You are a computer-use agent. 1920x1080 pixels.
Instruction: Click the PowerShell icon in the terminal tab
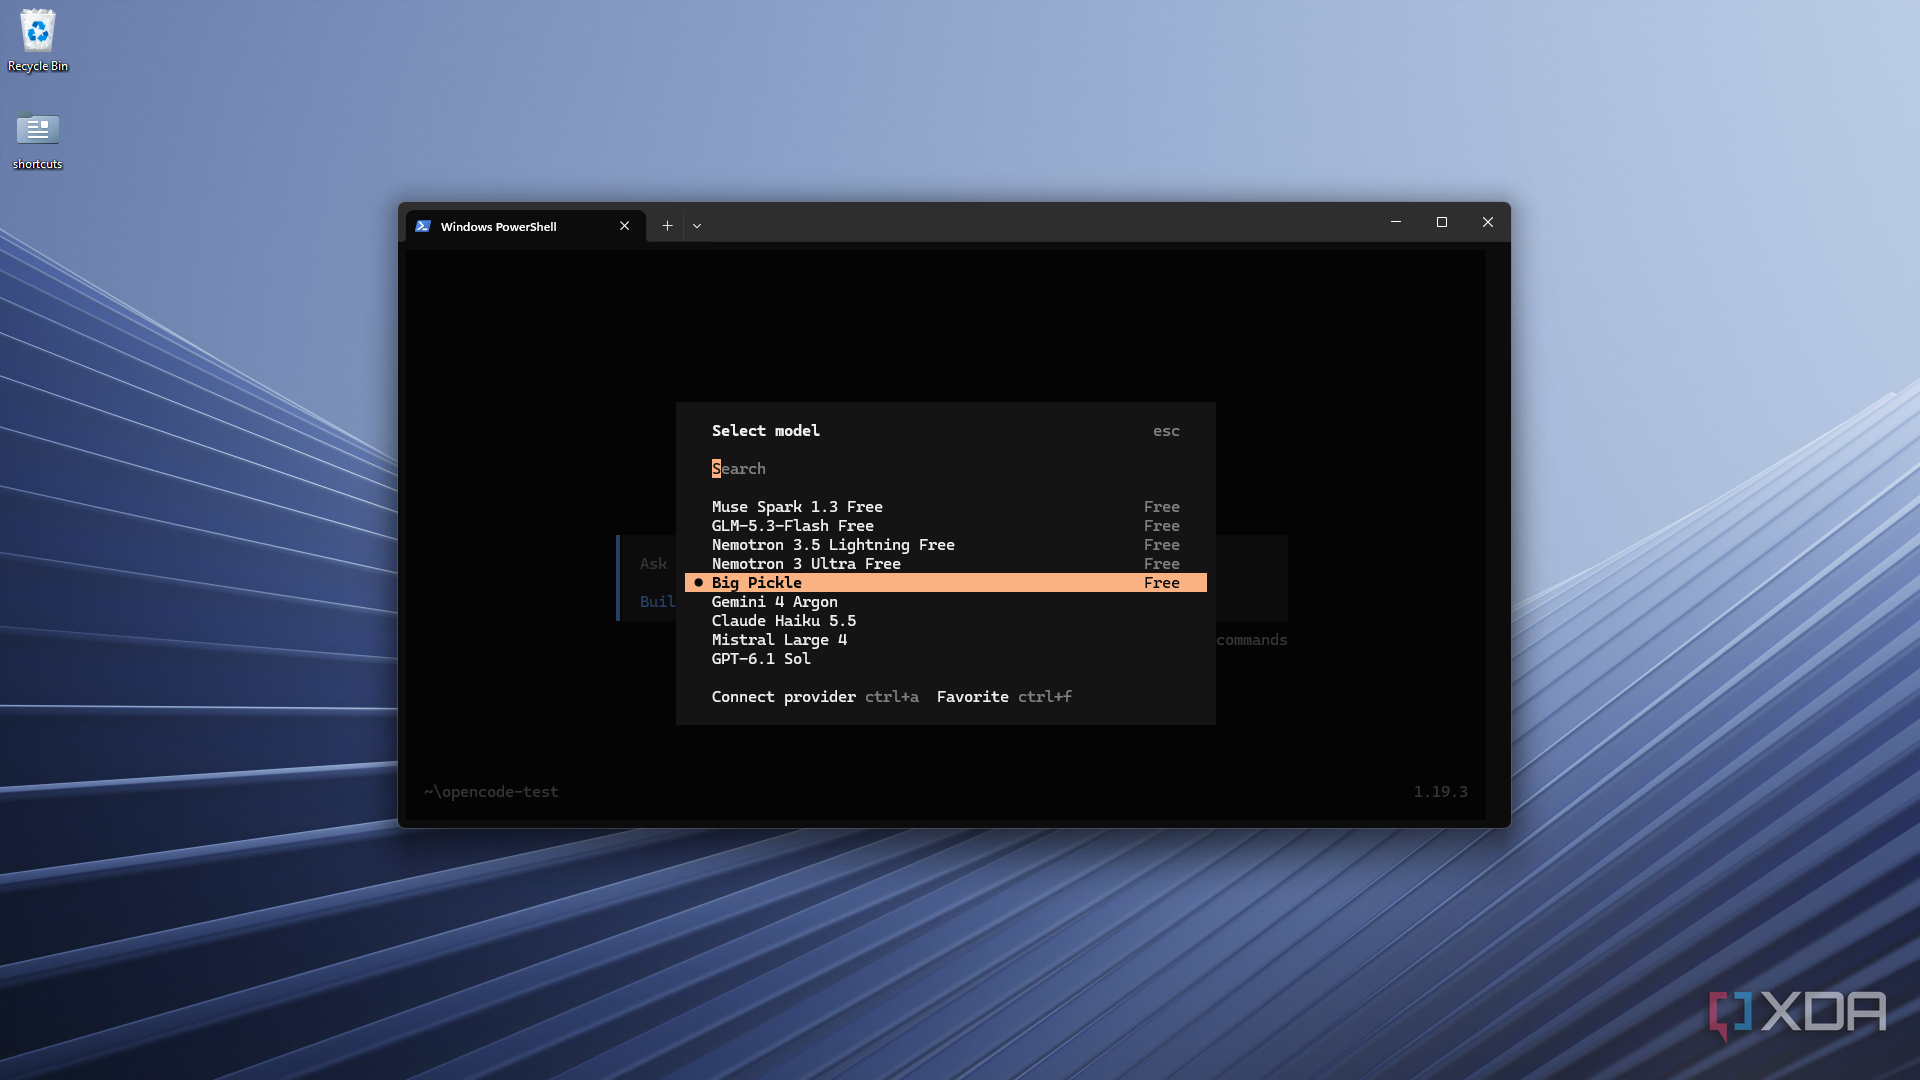click(x=423, y=226)
